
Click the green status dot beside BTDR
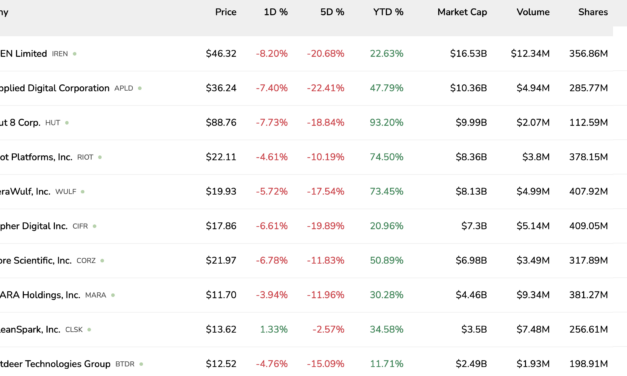(x=141, y=364)
